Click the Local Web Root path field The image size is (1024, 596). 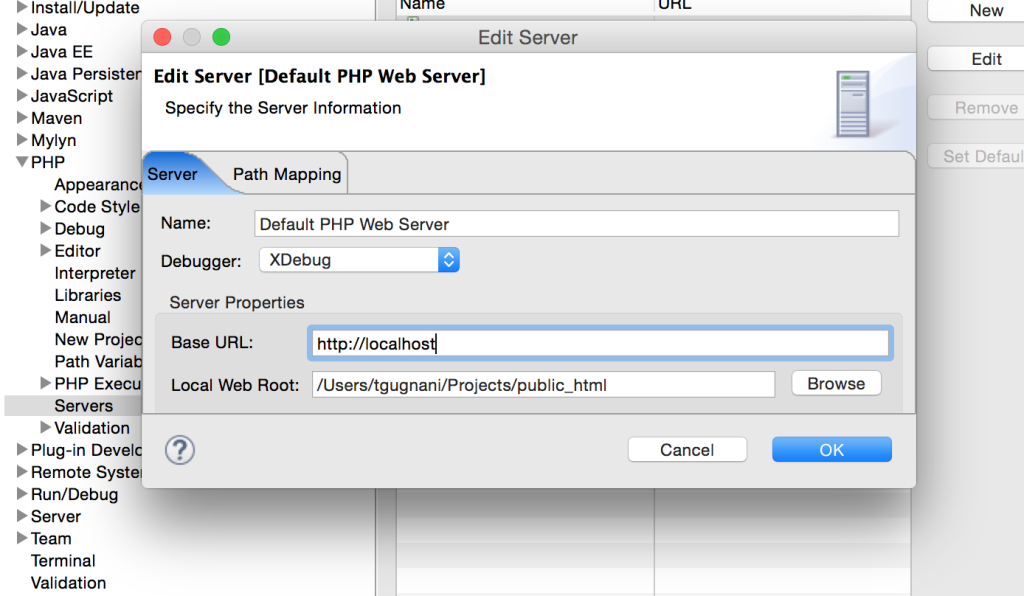(542, 385)
